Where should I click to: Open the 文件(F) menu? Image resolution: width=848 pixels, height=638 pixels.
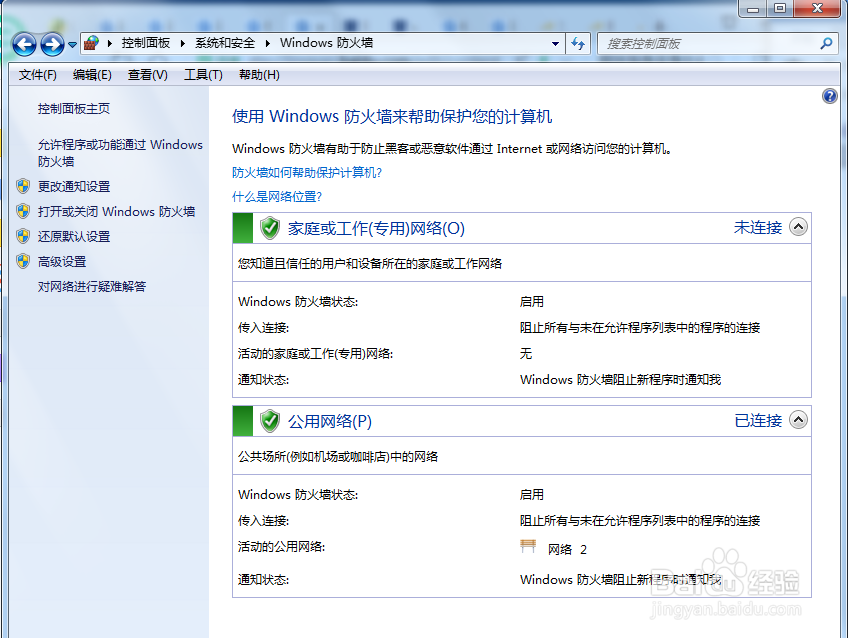[x=38, y=75]
